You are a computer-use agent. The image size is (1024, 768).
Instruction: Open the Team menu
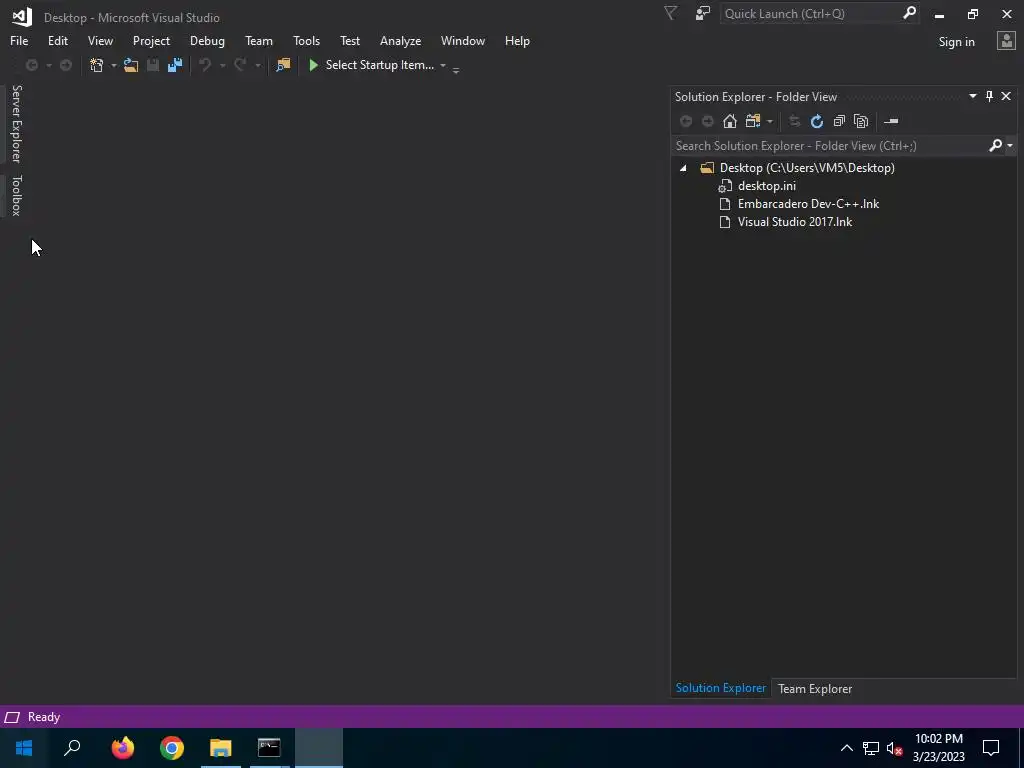pos(259,41)
